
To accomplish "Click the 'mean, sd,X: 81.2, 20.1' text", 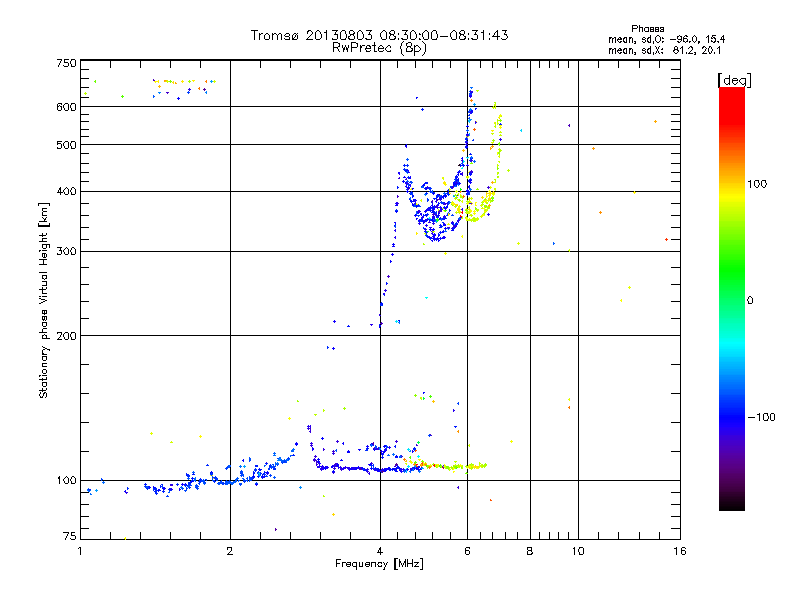I will 664,50.
